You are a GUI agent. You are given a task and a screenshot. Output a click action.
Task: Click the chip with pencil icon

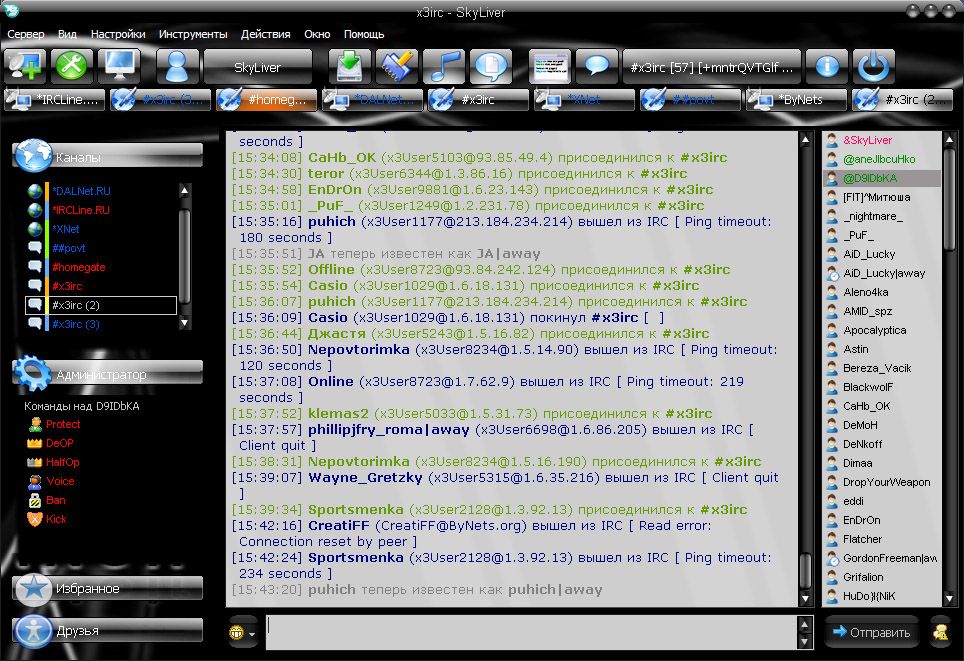pos(397,66)
